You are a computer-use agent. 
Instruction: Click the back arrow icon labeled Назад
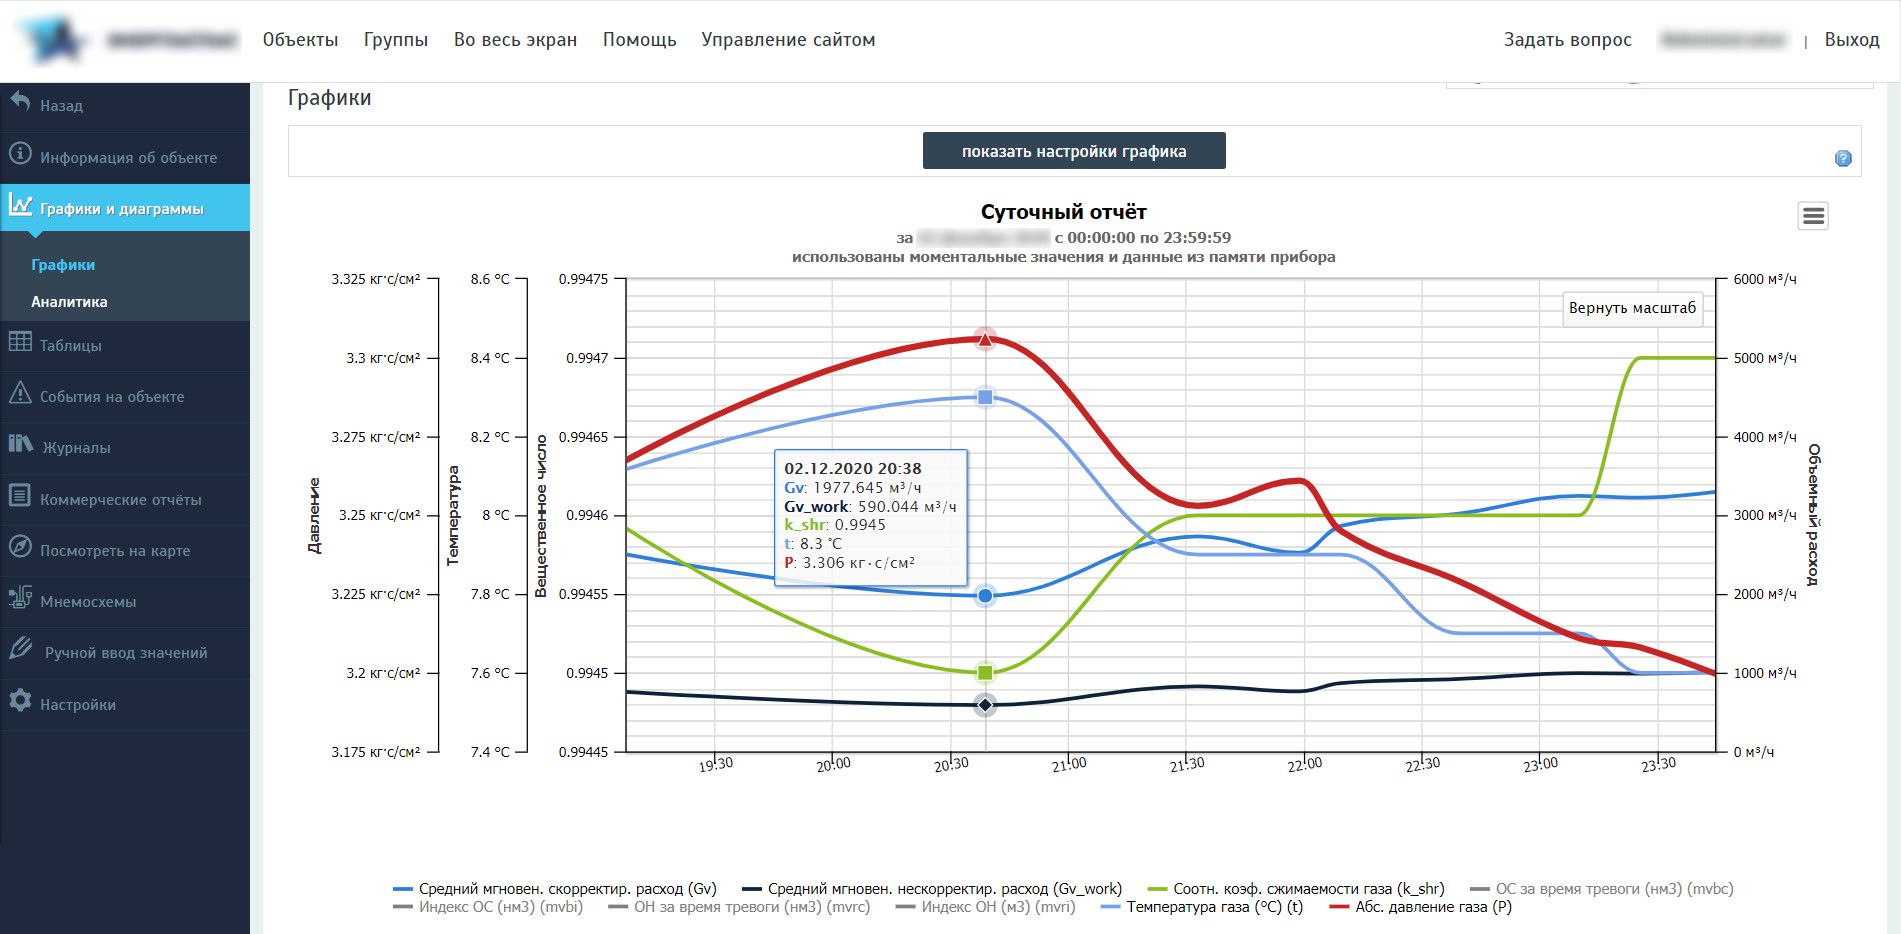(x=20, y=102)
